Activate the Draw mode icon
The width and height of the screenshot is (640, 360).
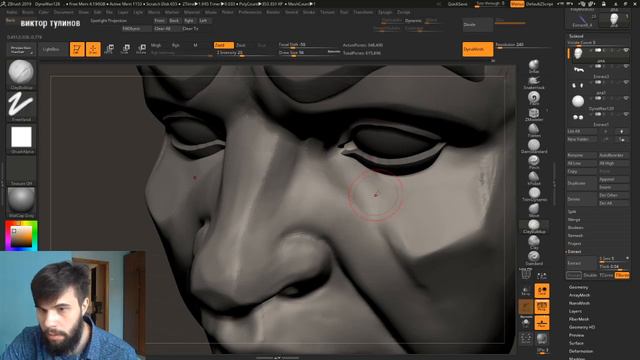93,49
